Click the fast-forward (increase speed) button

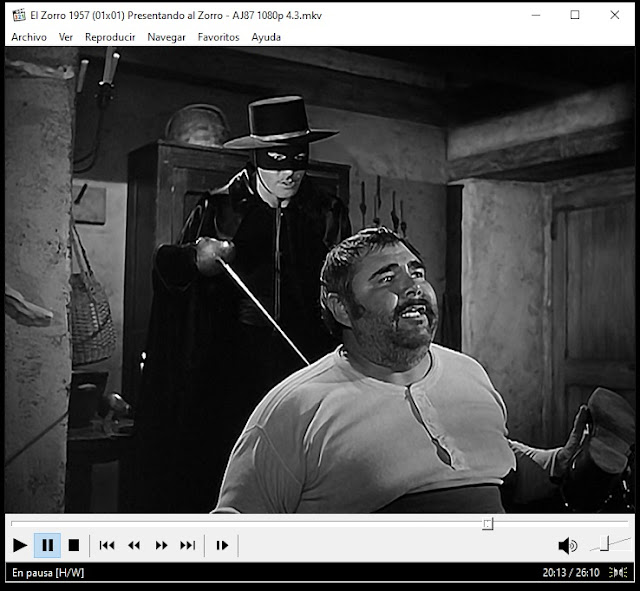point(161,545)
